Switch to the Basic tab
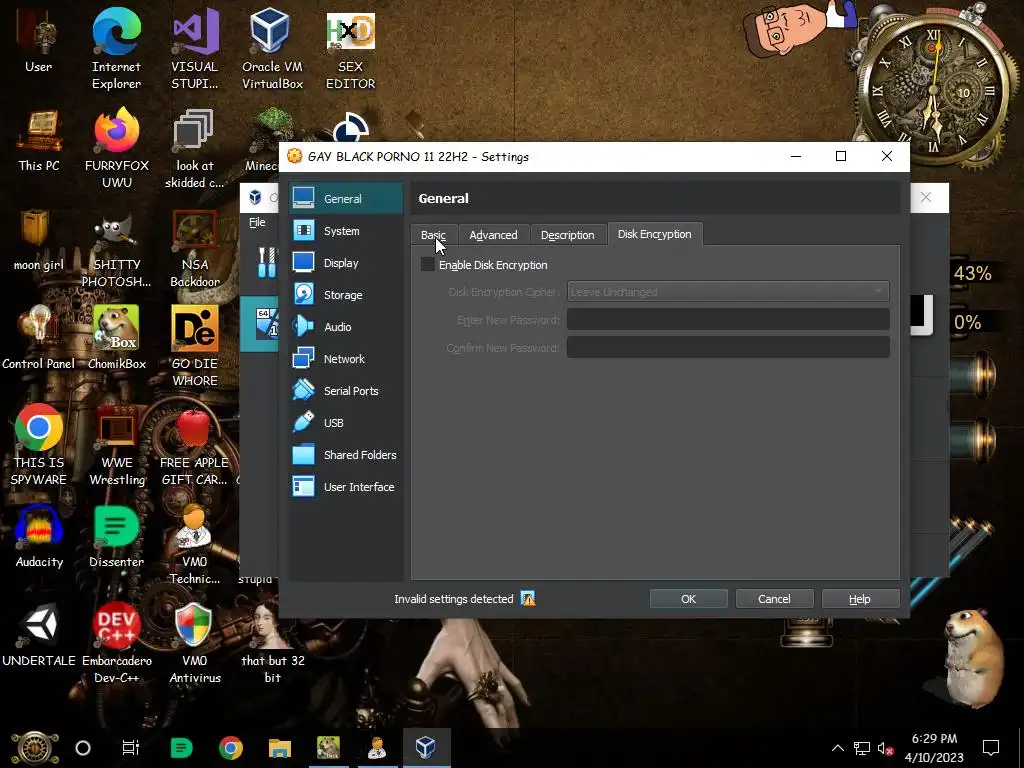 [x=434, y=234]
